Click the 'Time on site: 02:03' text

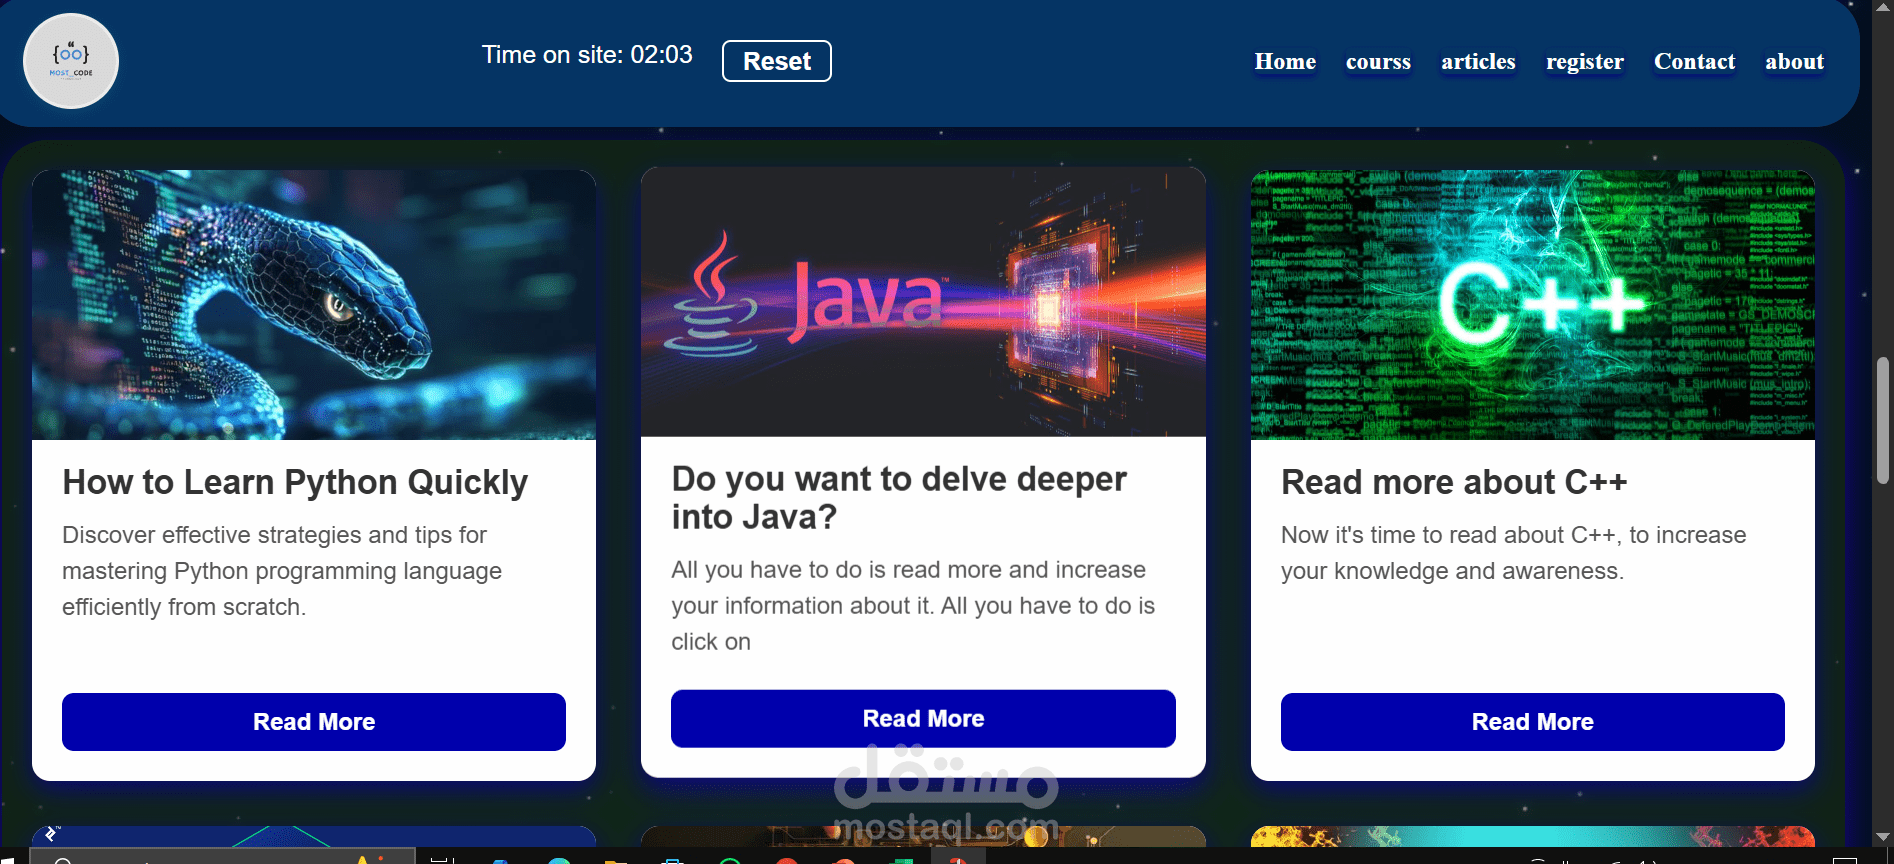point(587,55)
